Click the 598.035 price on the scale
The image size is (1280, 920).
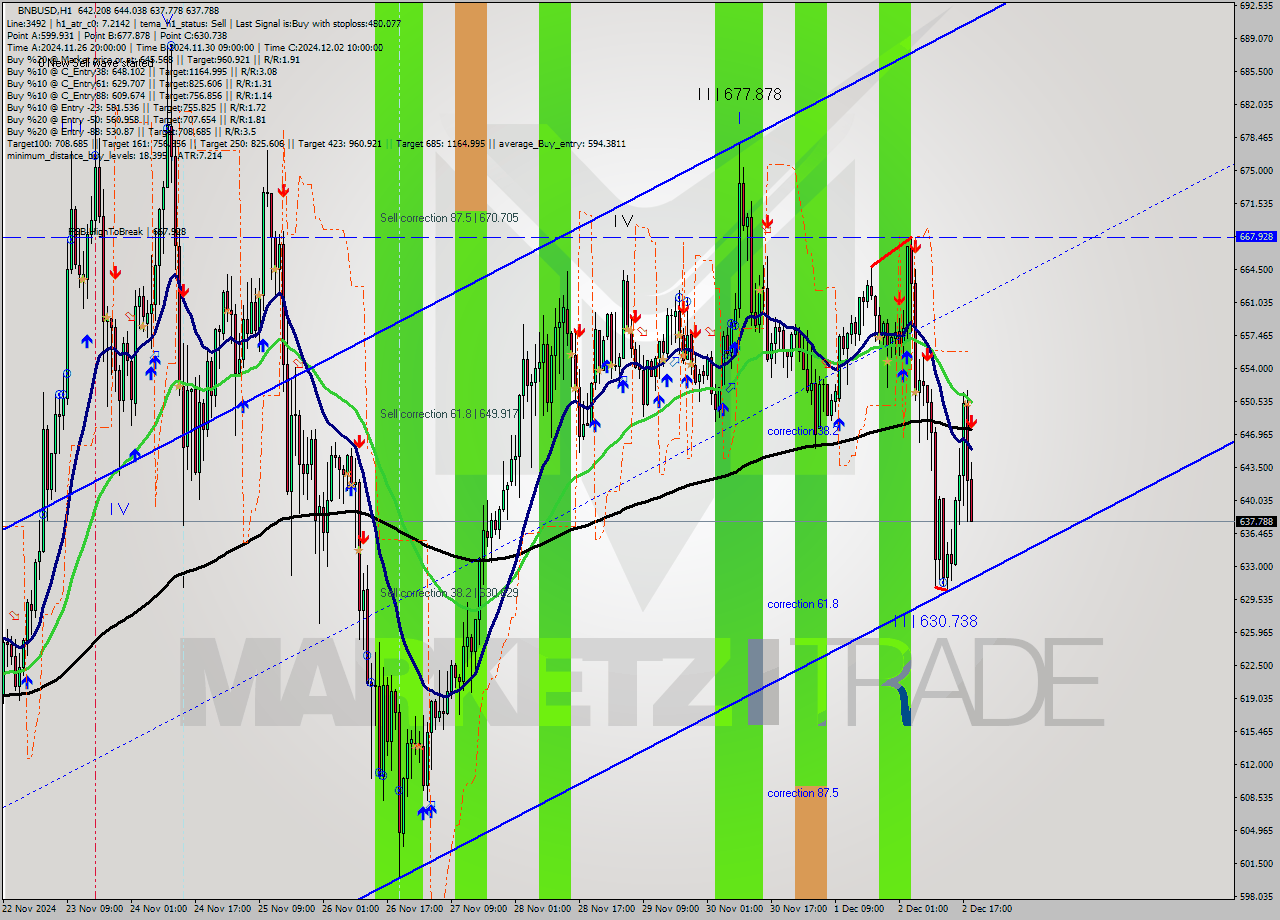[1256, 897]
